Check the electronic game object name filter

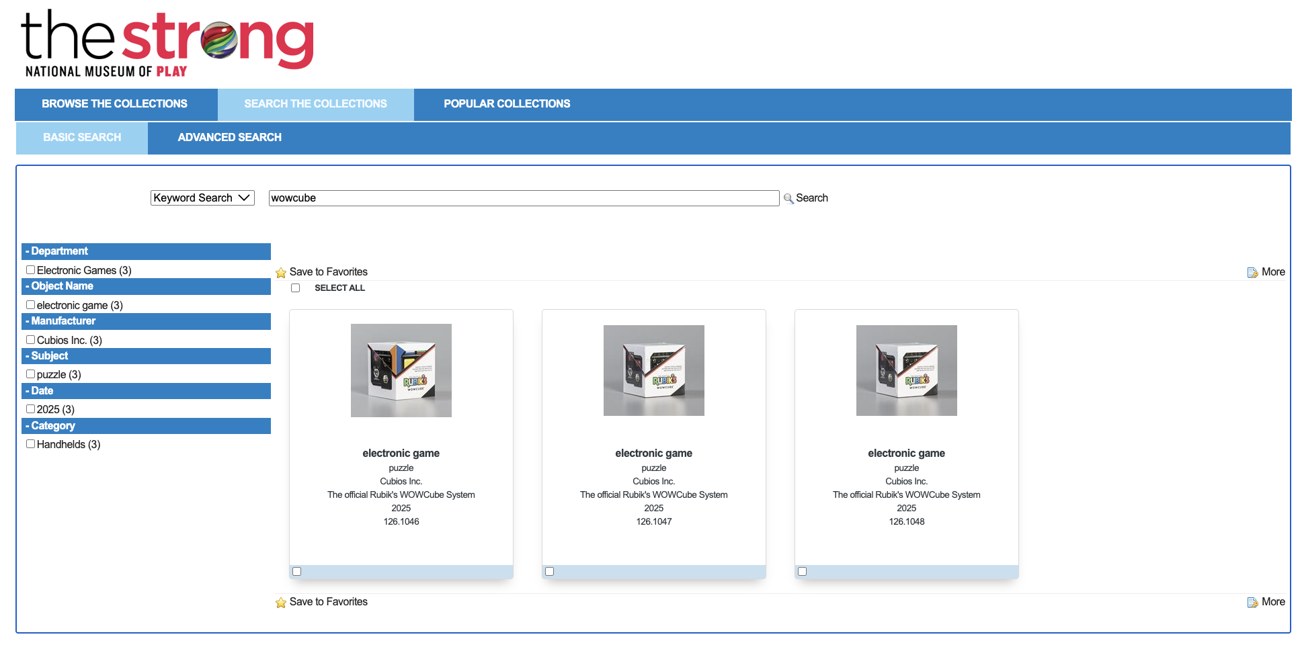click(x=30, y=305)
